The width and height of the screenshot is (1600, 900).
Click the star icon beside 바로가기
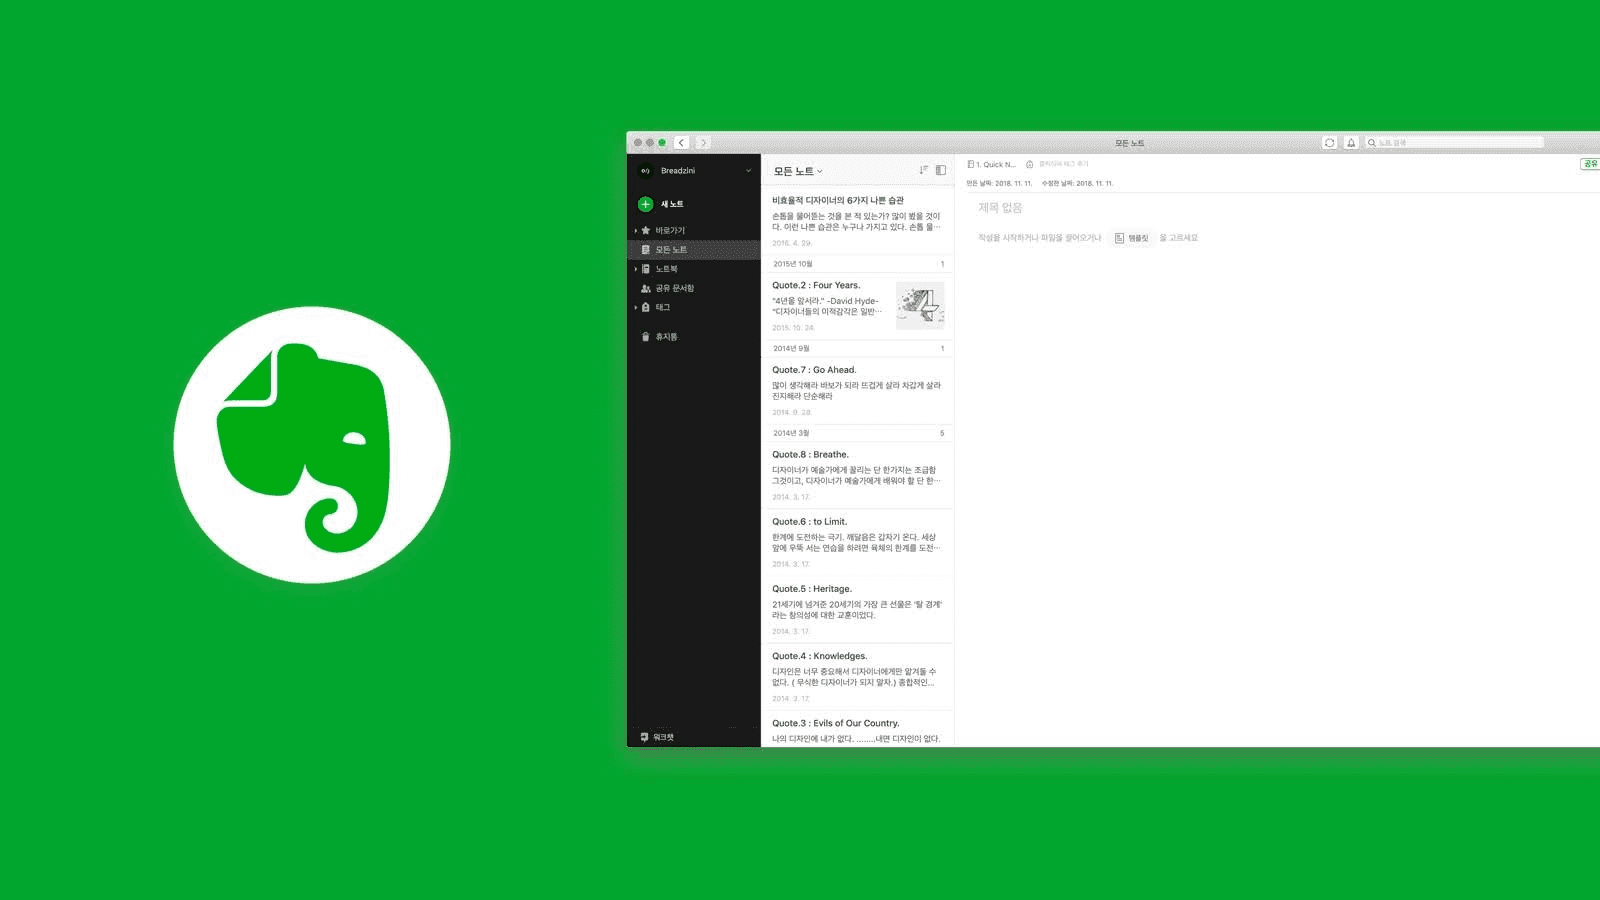646,230
